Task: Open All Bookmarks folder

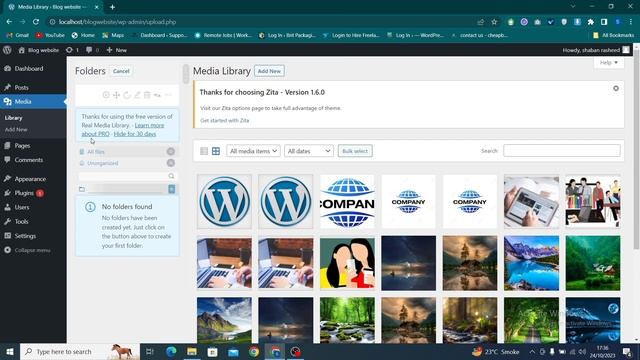Action: pos(614,35)
